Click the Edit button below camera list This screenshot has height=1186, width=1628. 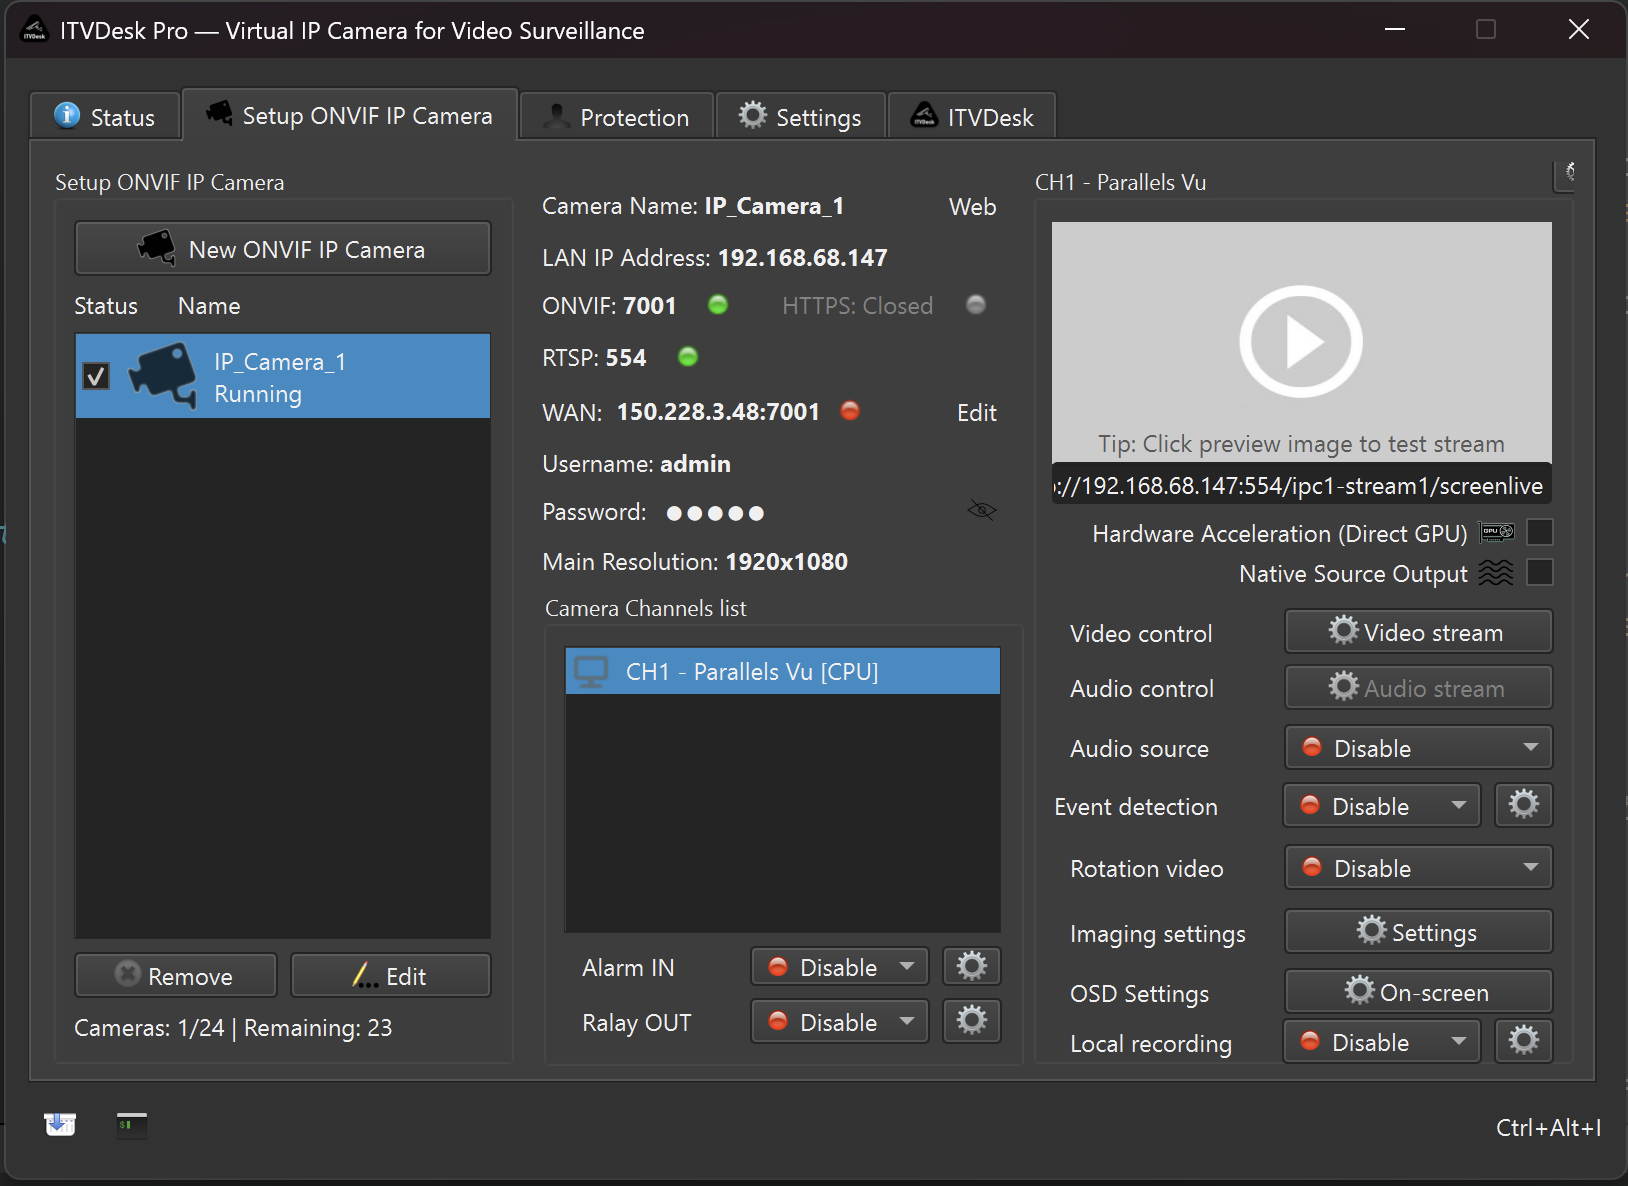(391, 976)
